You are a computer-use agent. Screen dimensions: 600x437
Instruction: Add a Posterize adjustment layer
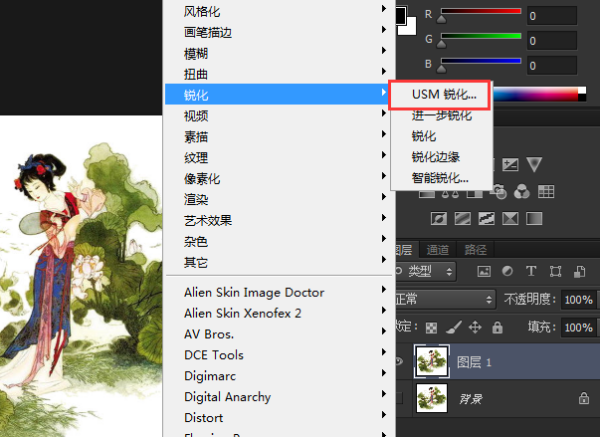point(462,218)
